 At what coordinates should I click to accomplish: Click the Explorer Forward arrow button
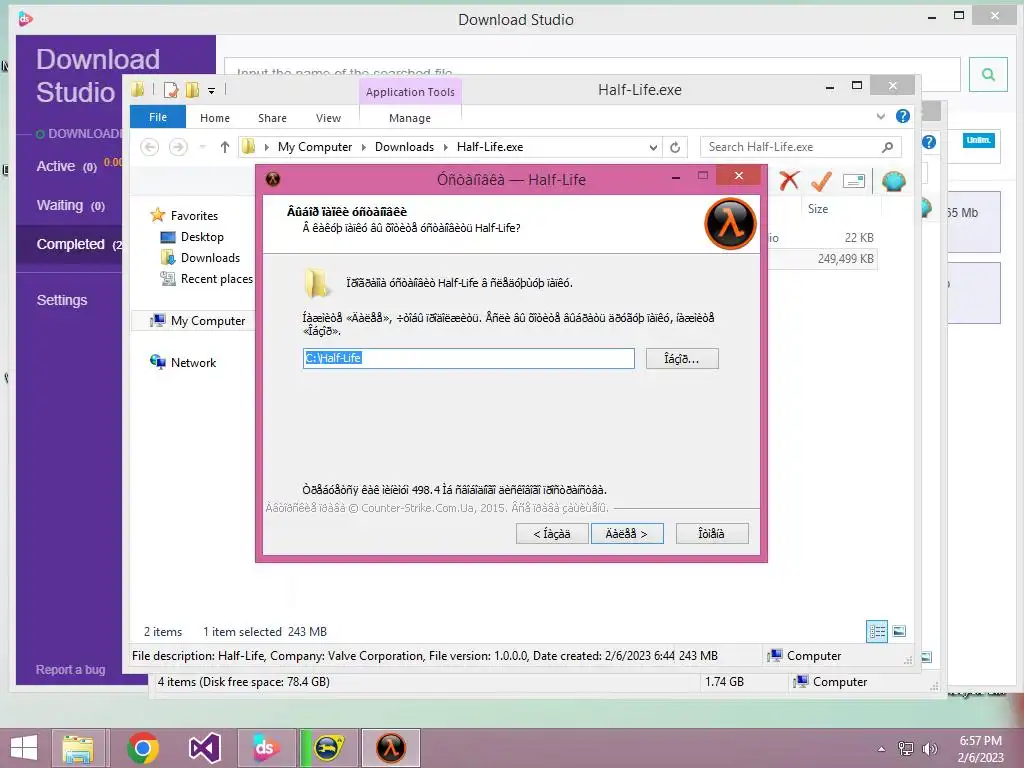tap(178, 147)
